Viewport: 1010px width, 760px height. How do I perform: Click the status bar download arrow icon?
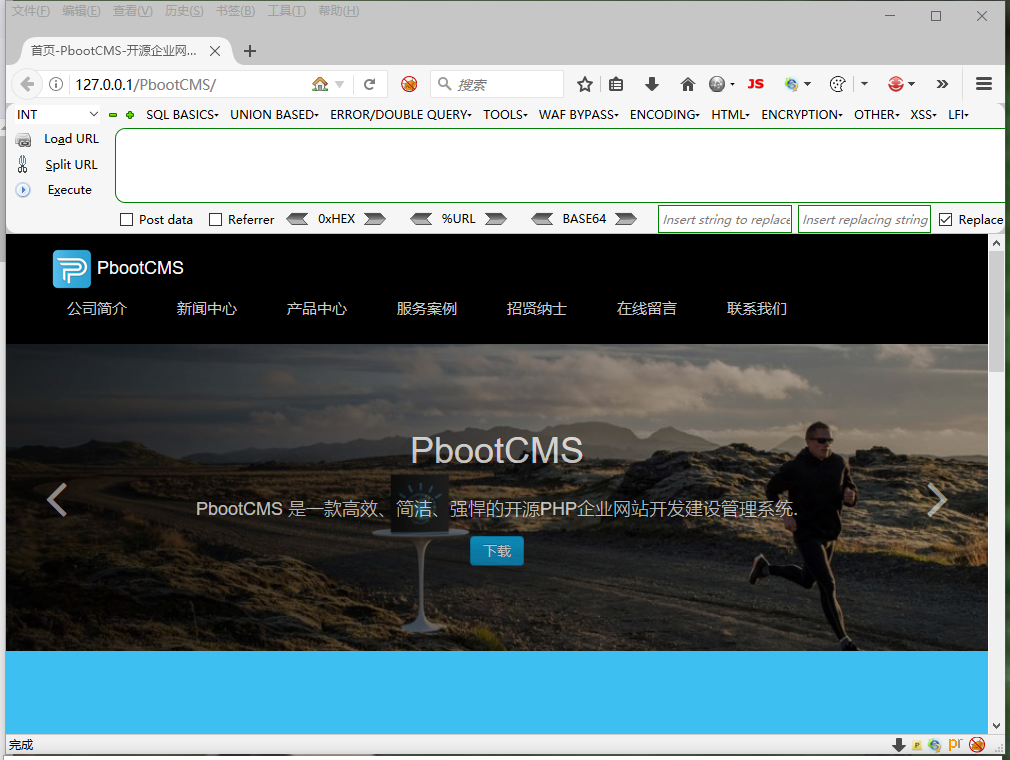[x=899, y=745]
